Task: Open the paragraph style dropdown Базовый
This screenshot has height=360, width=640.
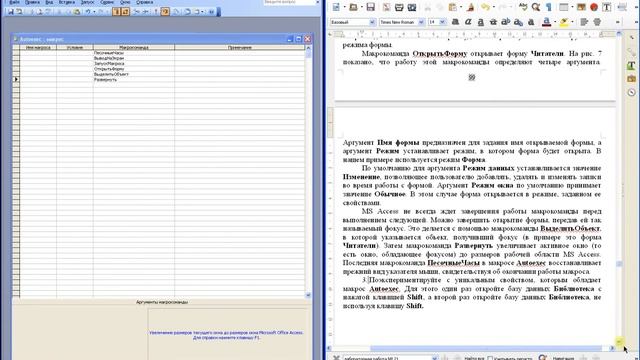Action: coord(372,22)
